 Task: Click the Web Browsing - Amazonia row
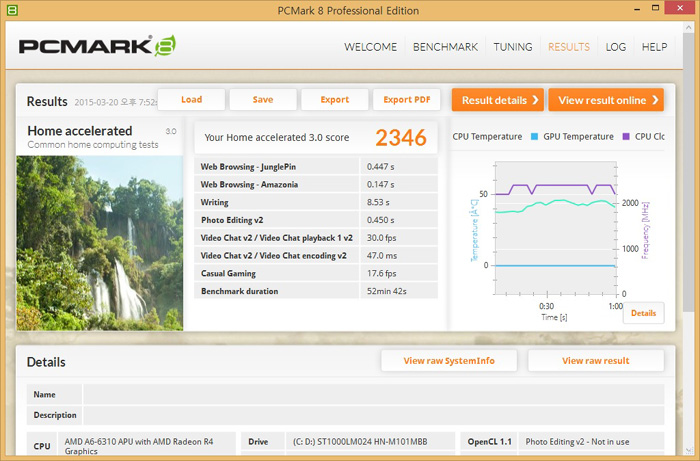pyautogui.click(x=316, y=184)
